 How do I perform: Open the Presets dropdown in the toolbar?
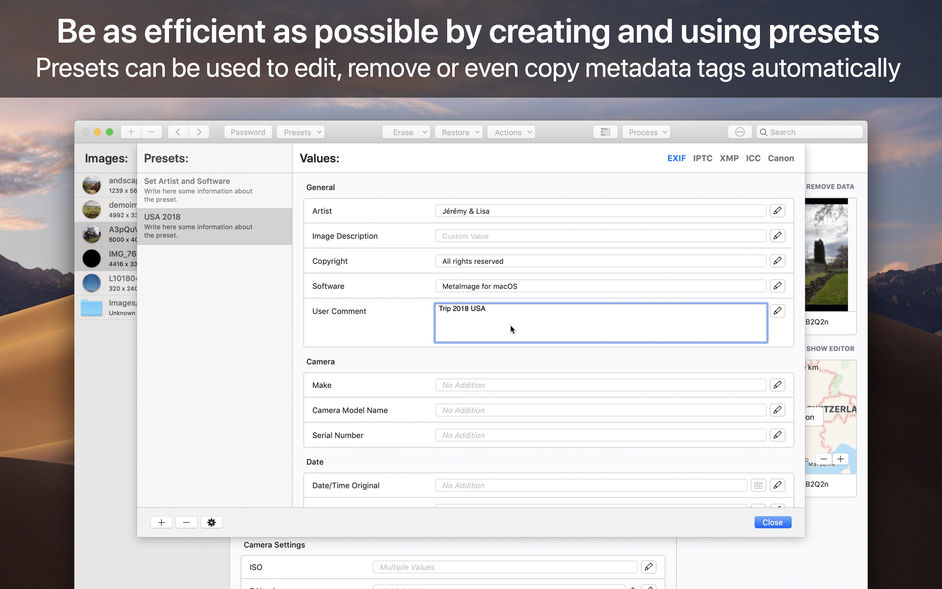coord(301,131)
